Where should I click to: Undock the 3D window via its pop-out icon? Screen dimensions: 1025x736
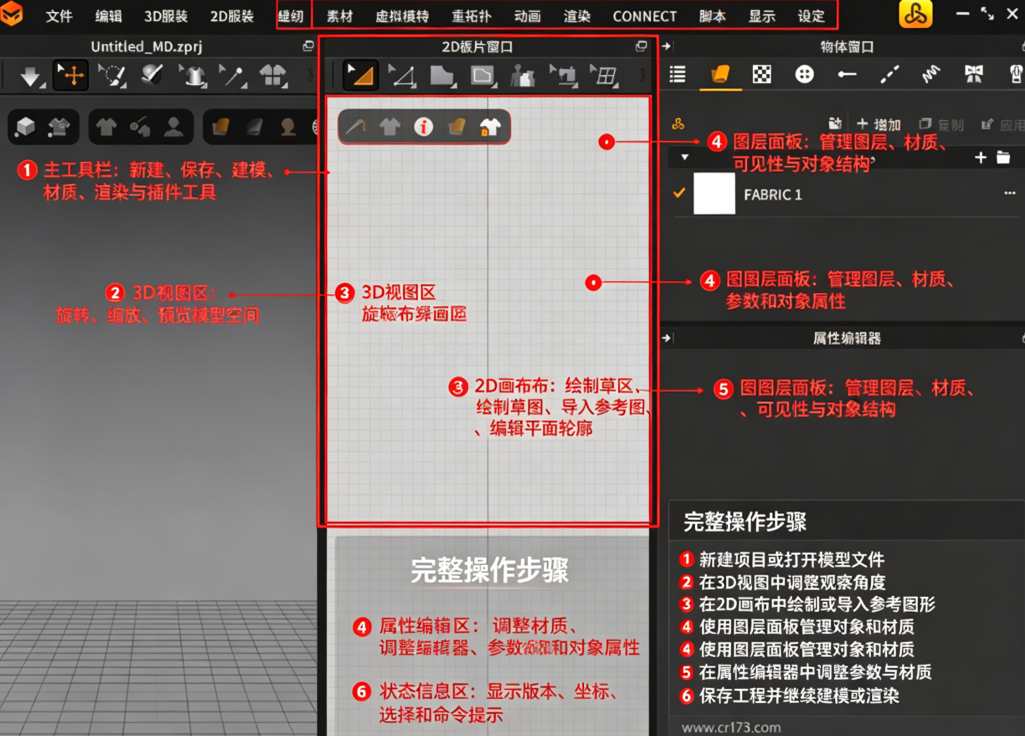click(308, 46)
